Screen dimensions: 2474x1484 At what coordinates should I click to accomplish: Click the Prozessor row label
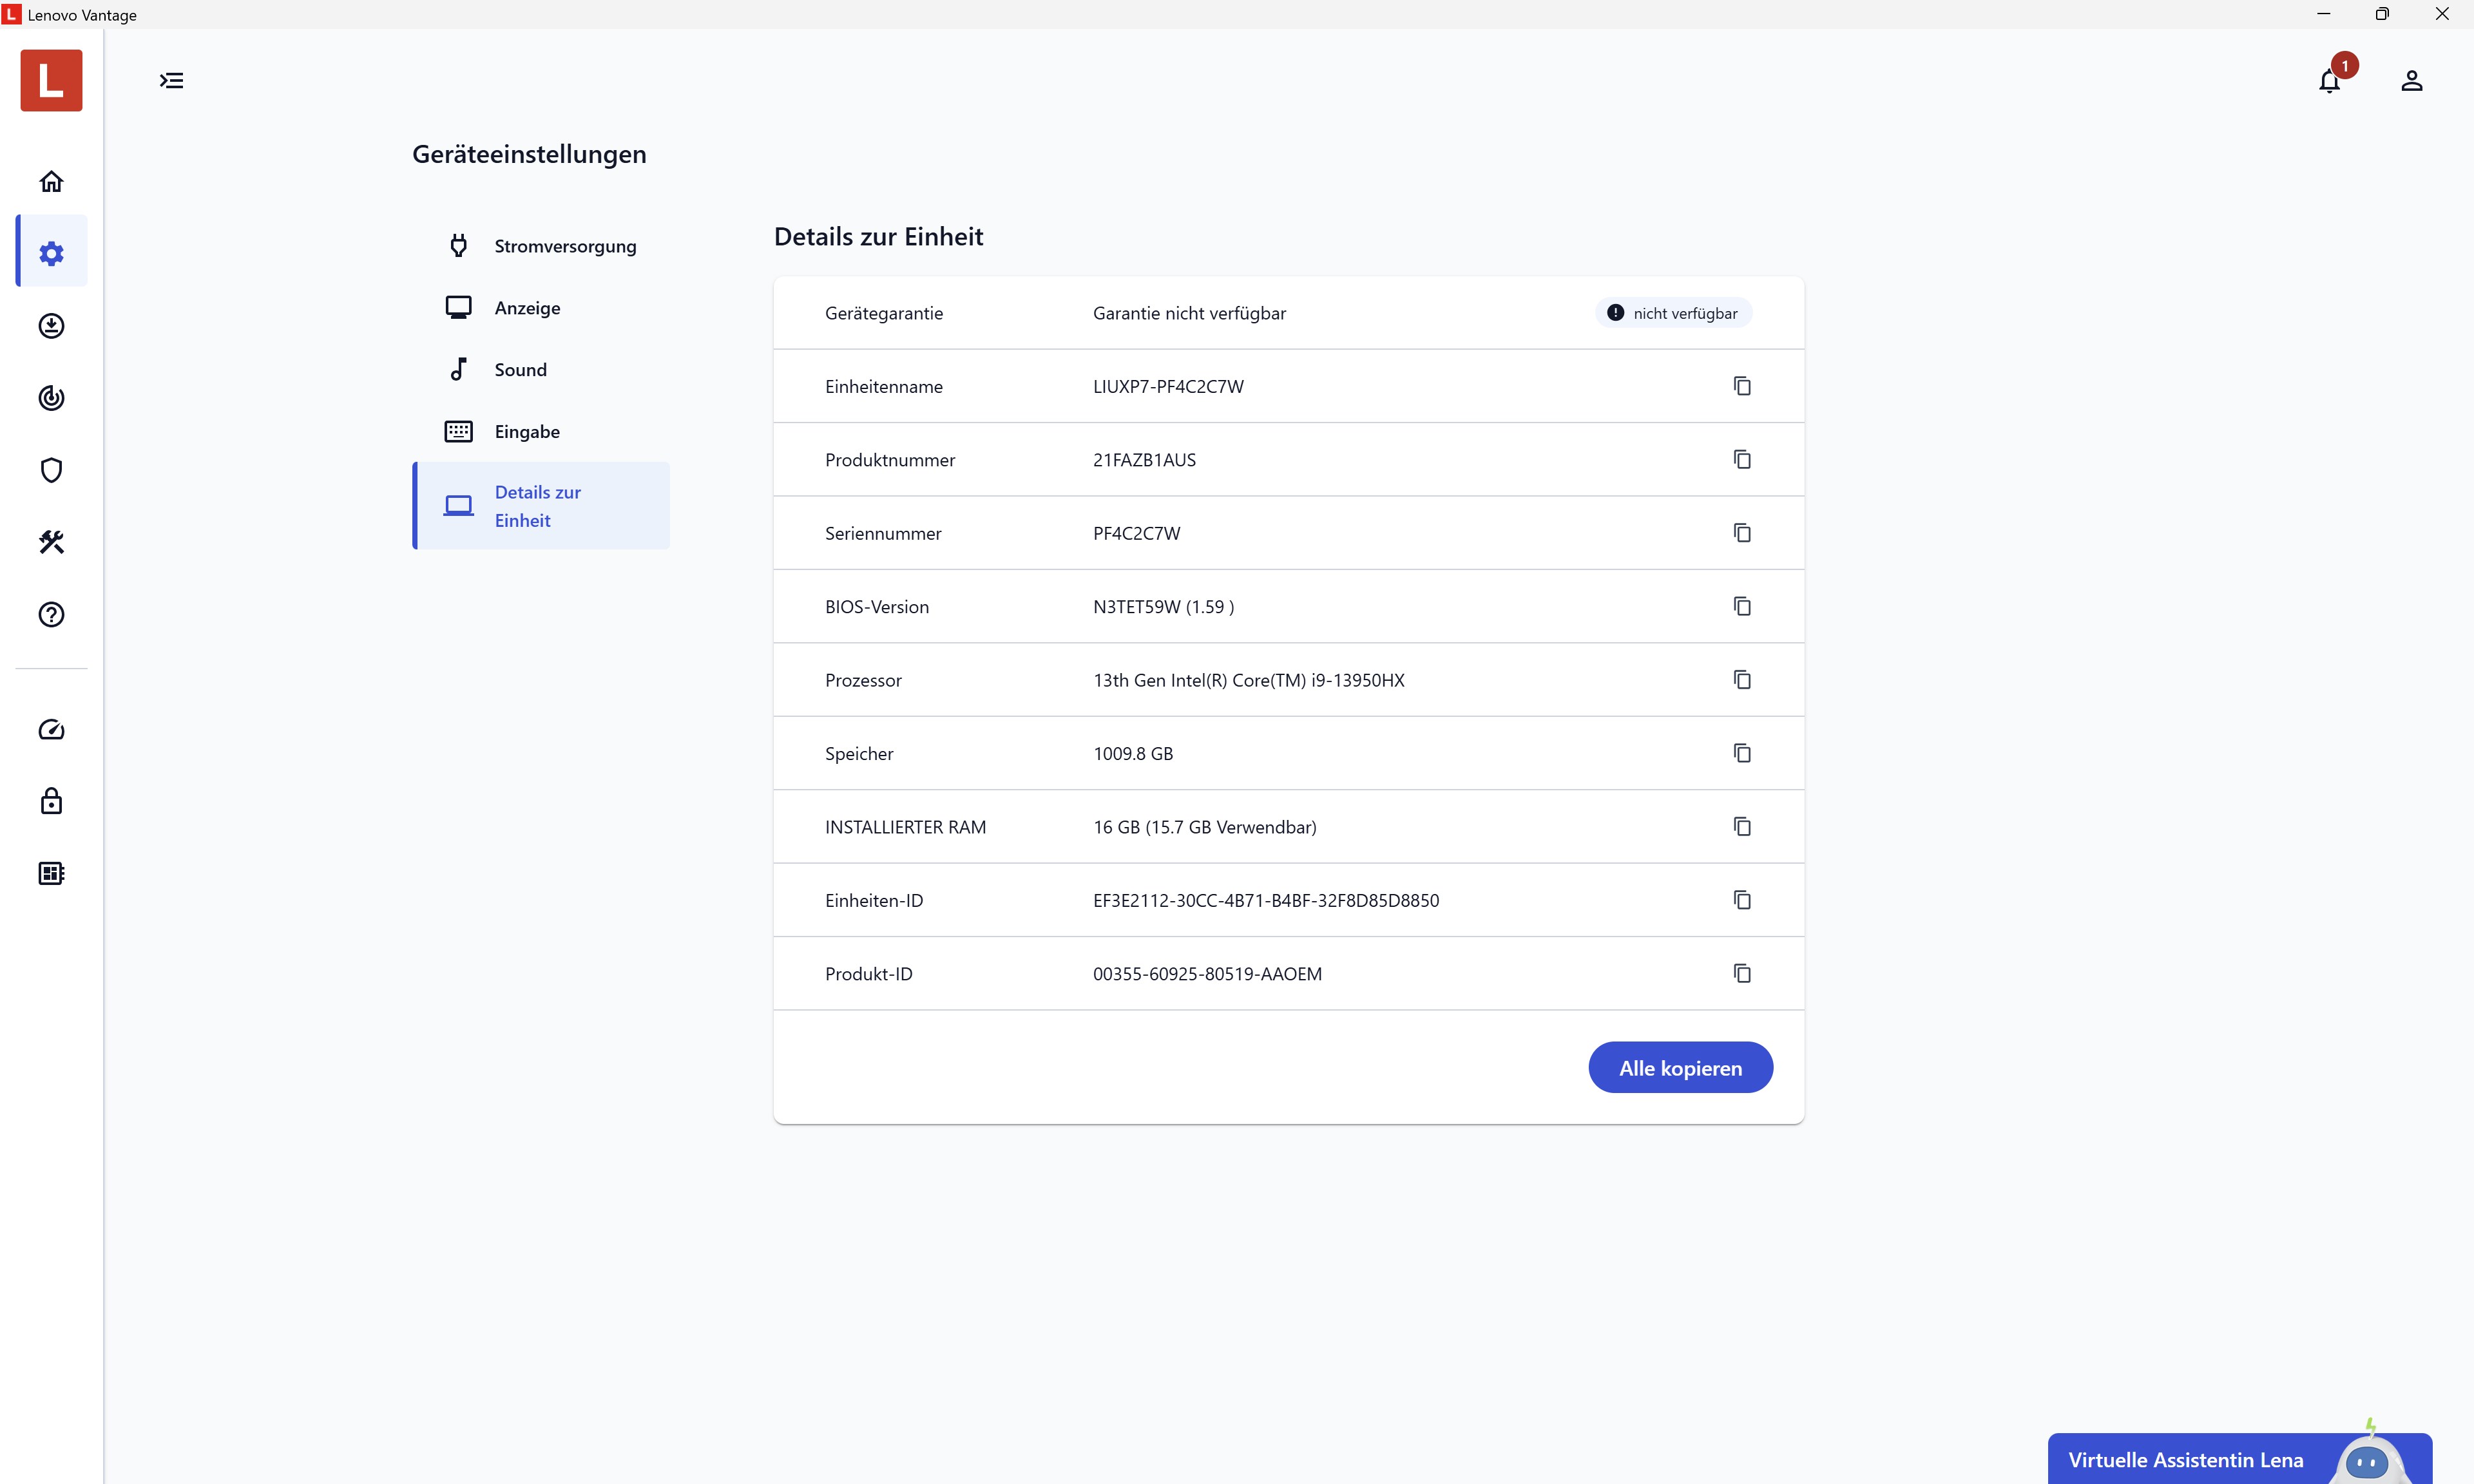click(863, 680)
